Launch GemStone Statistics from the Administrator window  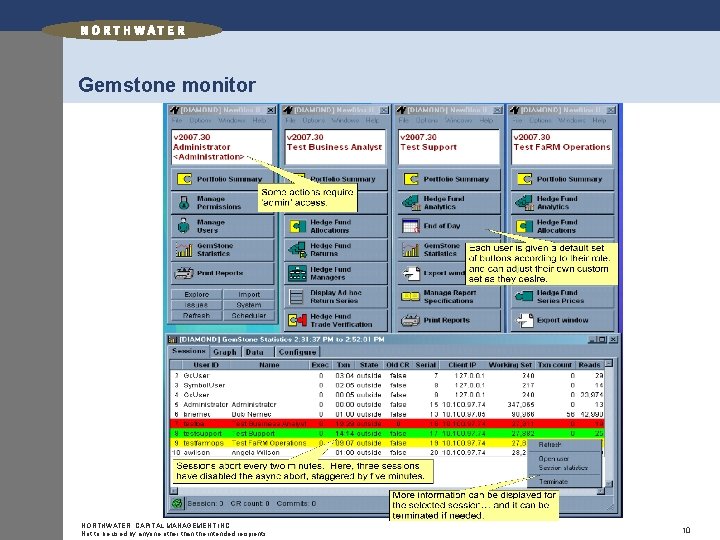[x=223, y=250]
